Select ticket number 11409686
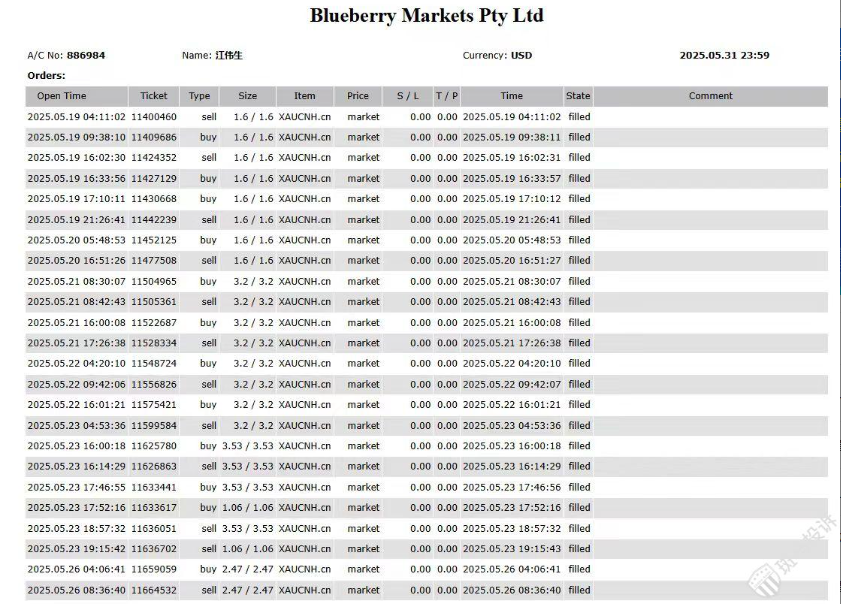 [x=154, y=137]
